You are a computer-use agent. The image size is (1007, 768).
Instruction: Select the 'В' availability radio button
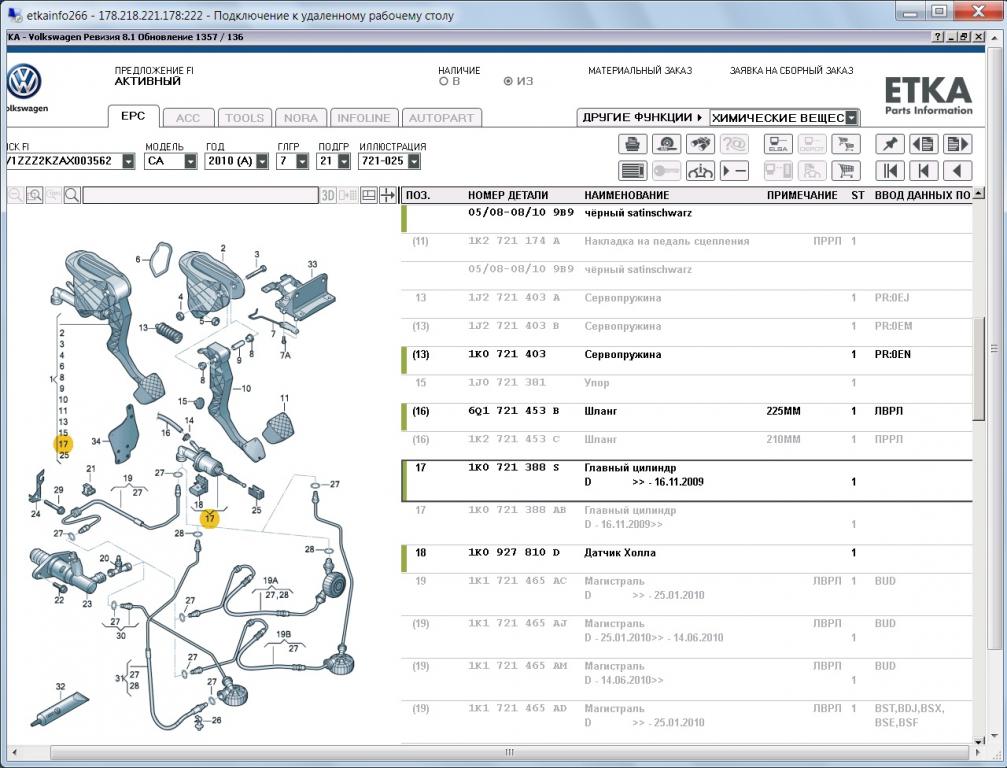[443, 82]
